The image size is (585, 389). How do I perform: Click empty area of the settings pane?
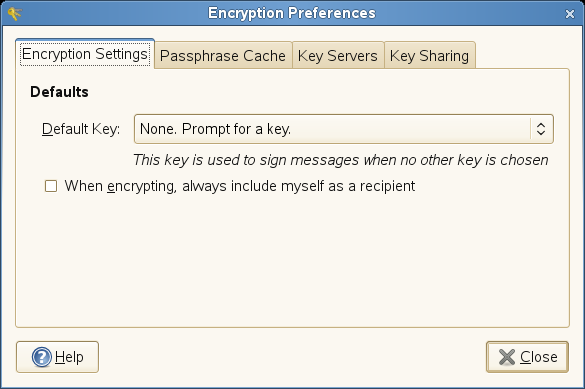click(292, 261)
